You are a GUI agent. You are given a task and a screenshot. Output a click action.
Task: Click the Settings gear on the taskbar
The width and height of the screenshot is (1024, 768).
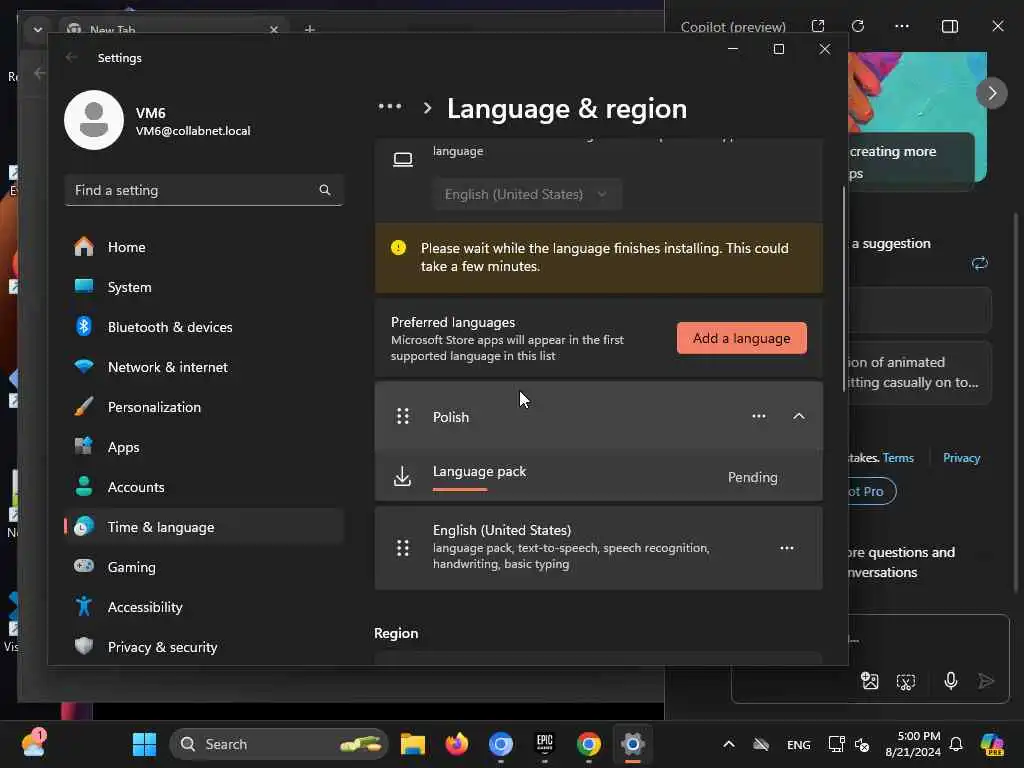(632, 744)
